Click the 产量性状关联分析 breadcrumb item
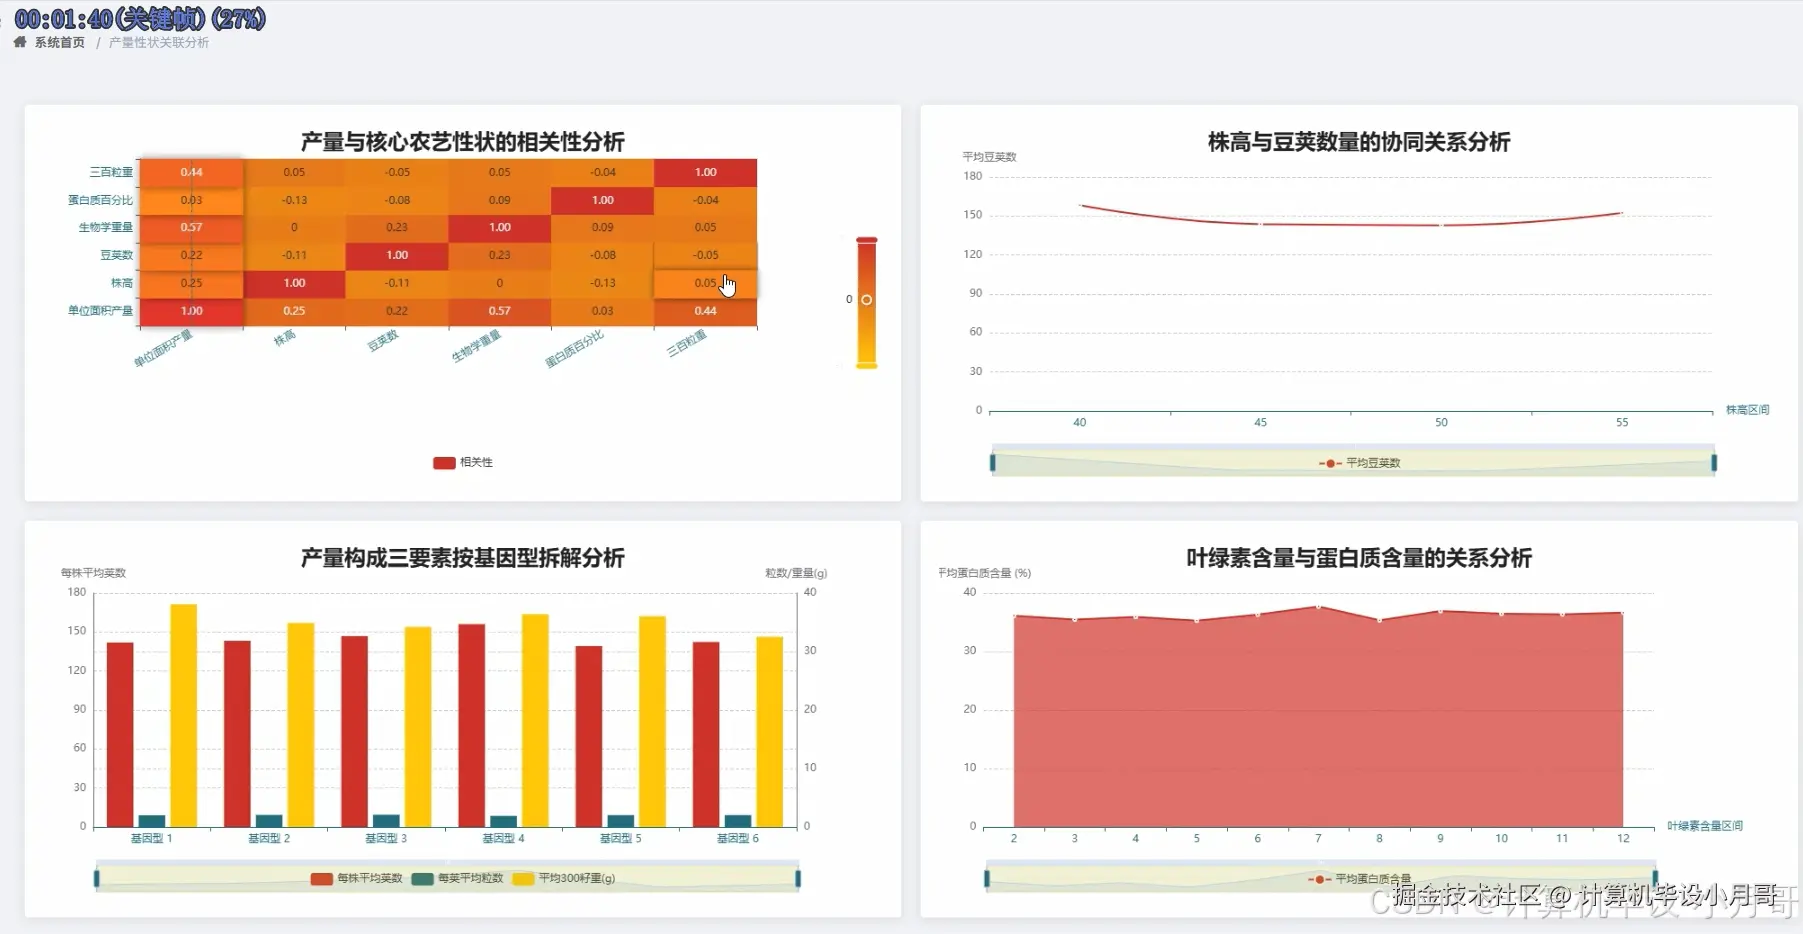This screenshot has height=934, width=1803. pyautogui.click(x=159, y=42)
